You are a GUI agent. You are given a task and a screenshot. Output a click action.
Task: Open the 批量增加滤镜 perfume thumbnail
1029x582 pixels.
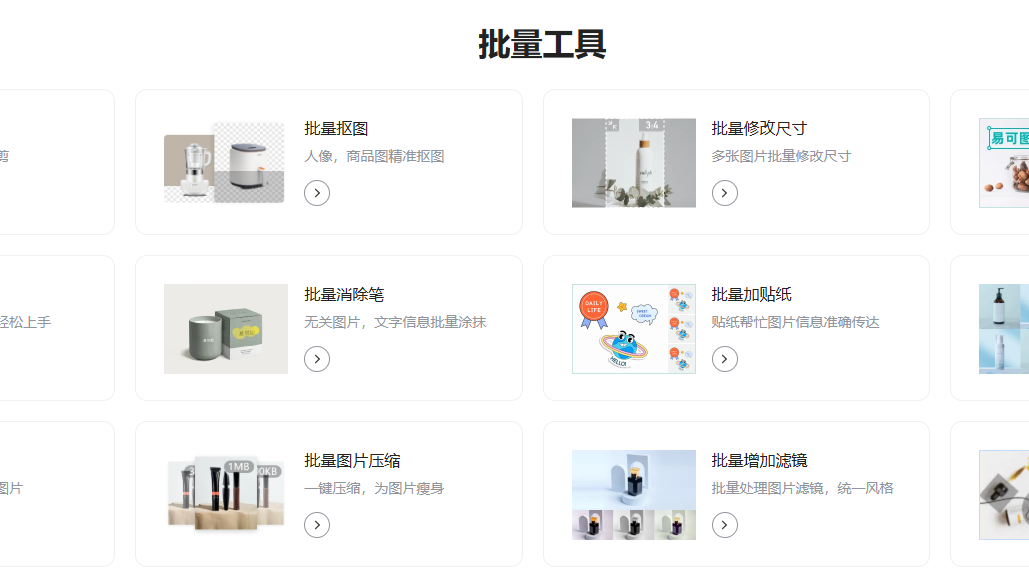634,495
